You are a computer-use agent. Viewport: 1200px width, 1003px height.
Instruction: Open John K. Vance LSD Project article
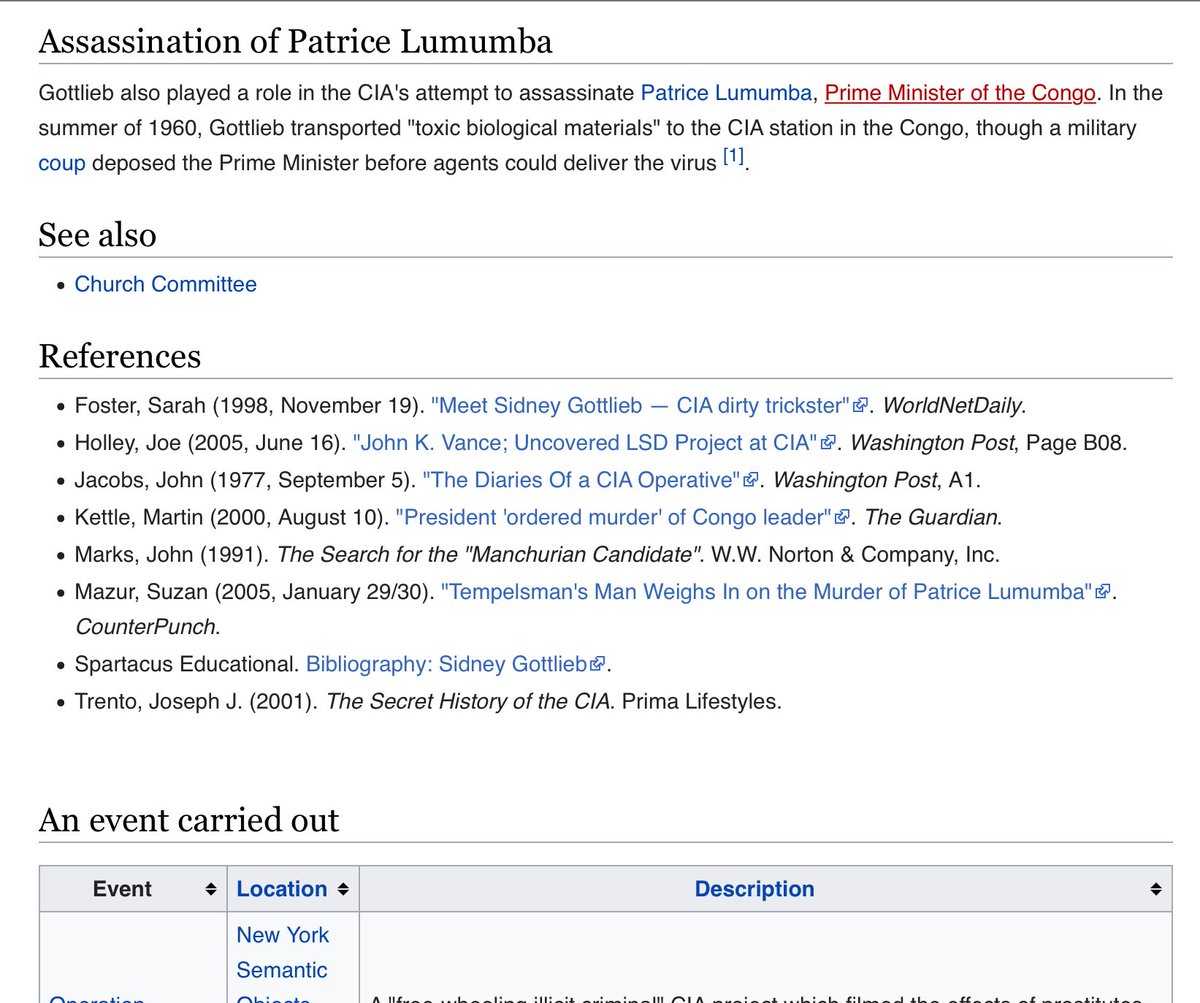[x=586, y=442]
